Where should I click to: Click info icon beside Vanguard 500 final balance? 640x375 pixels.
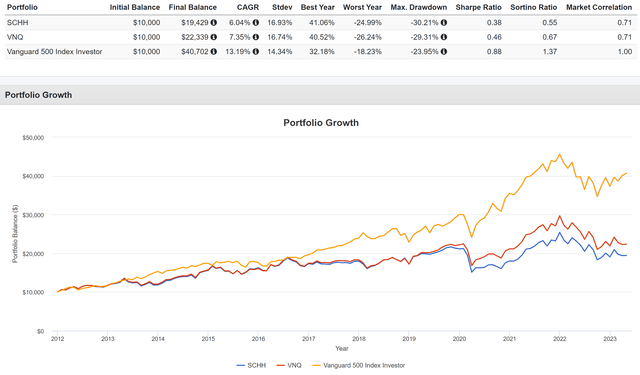pyautogui.click(x=213, y=52)
